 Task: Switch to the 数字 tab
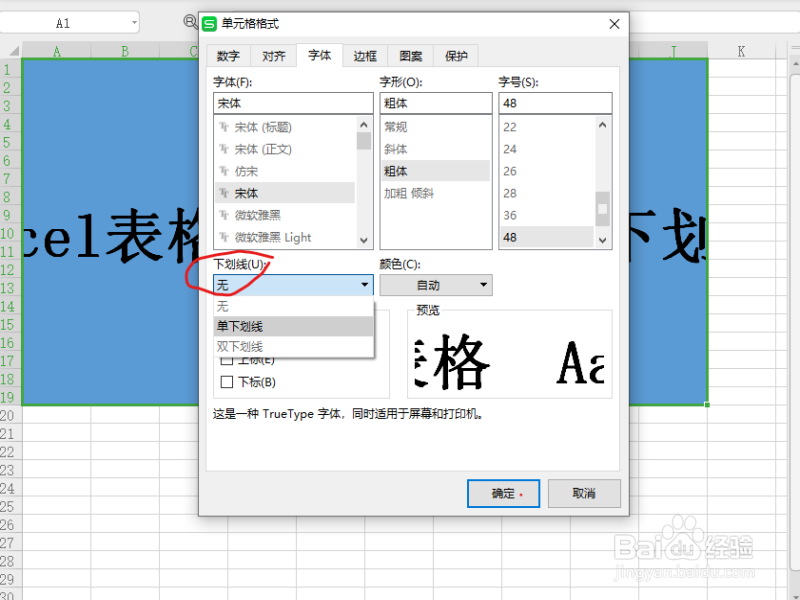tap(227, 56)
